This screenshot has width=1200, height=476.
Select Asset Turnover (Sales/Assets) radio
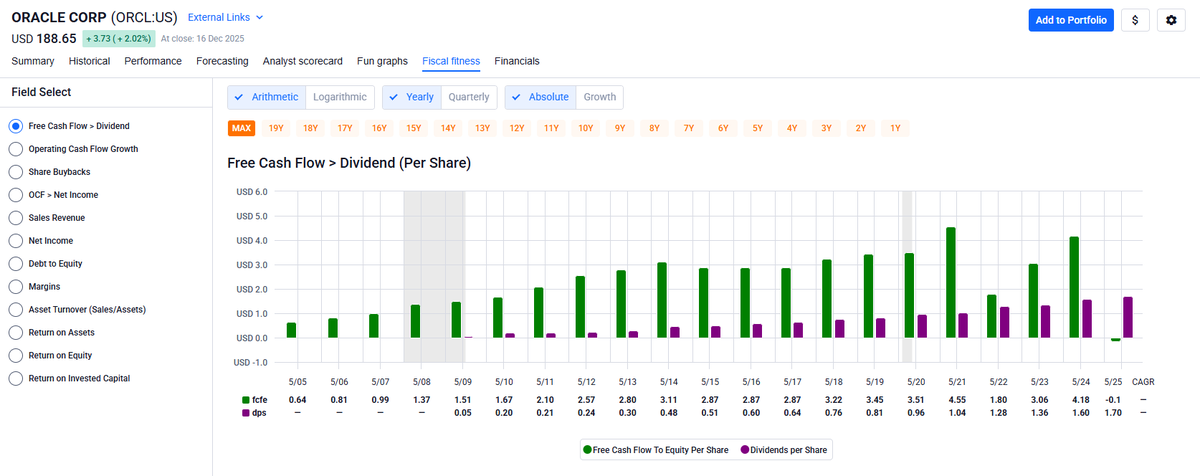click(x=15, y=310)
